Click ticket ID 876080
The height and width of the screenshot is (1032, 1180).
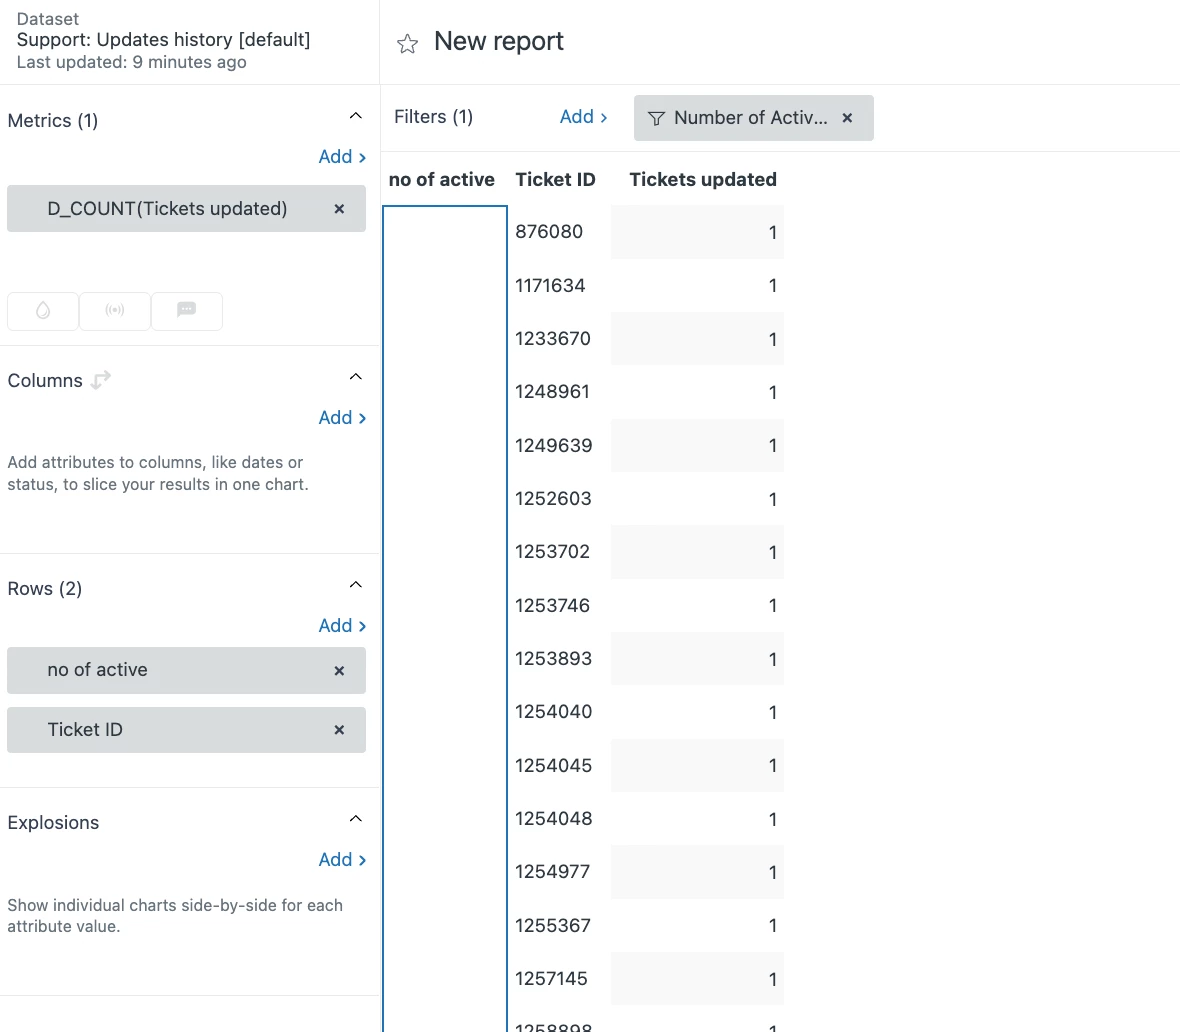pyautogui.click(x=549, y=232)
